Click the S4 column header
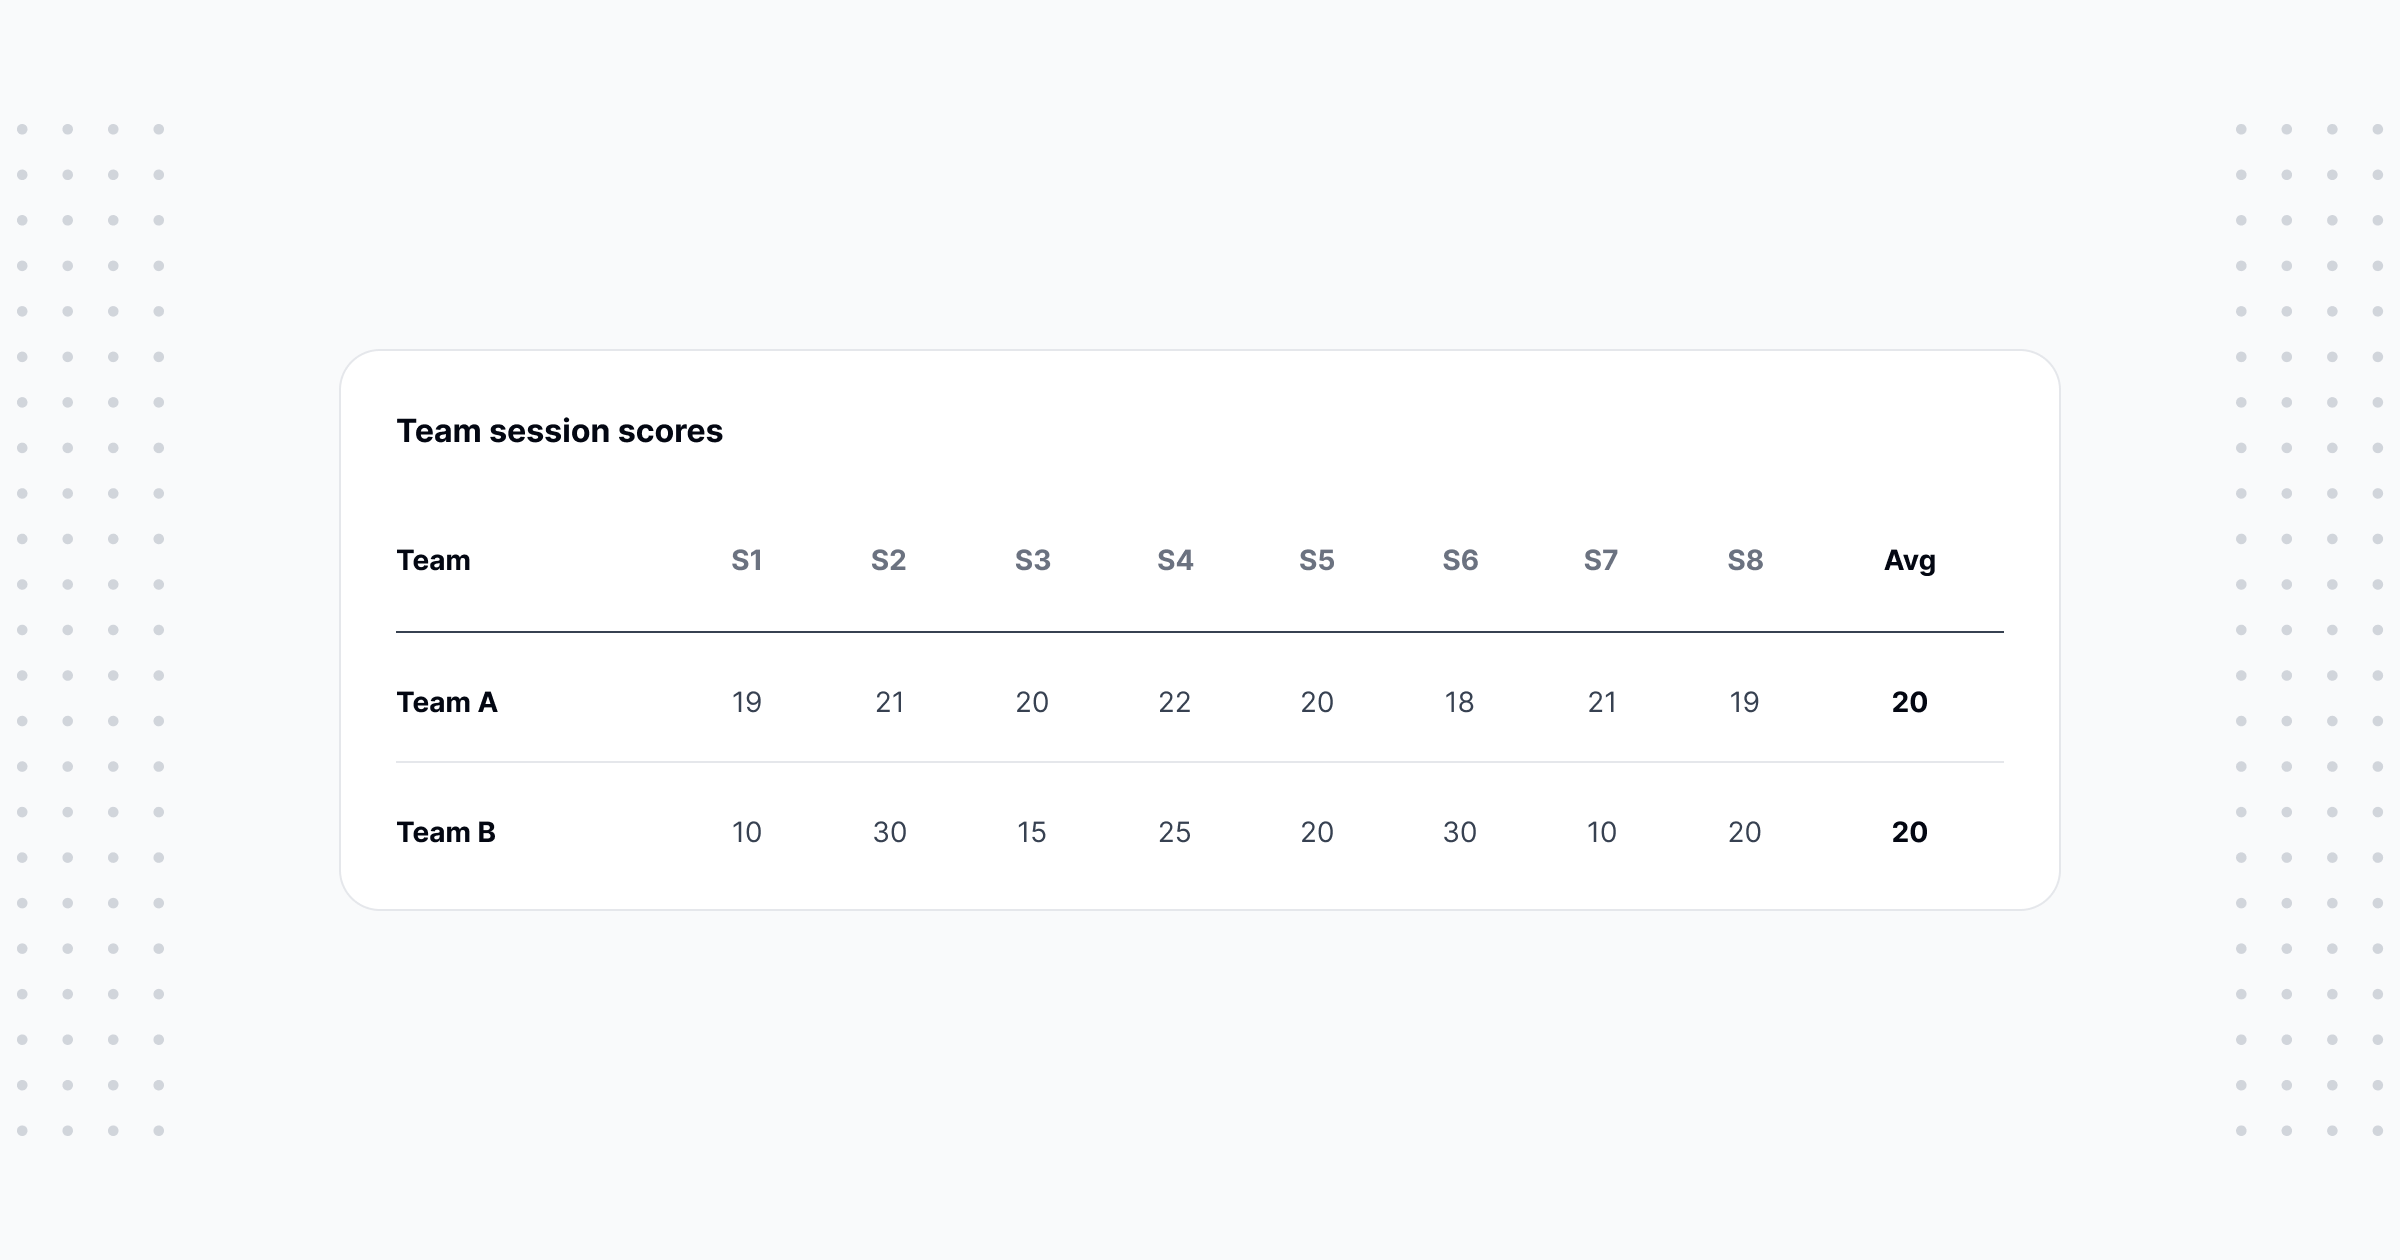The height and width of the screenshot is (1260, 2400). (1175, 560)
